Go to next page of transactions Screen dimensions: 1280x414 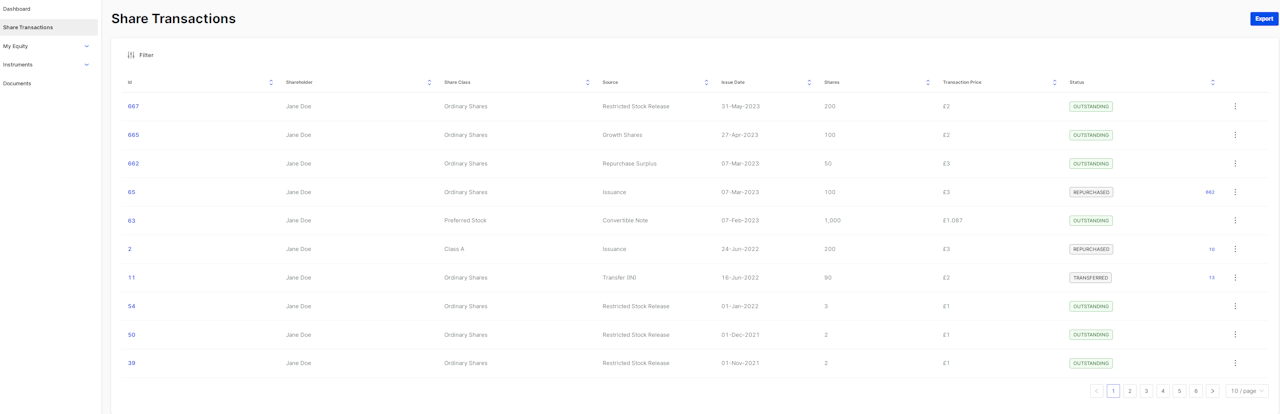(x=1212, y=391)
